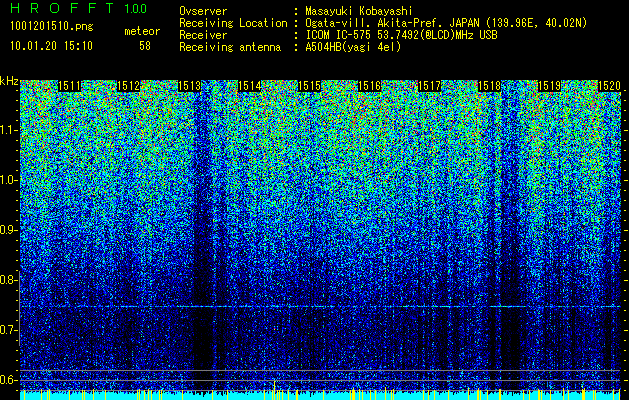Select the 1517 time marker
Screen dimensions: 629x400
(430, 86)
